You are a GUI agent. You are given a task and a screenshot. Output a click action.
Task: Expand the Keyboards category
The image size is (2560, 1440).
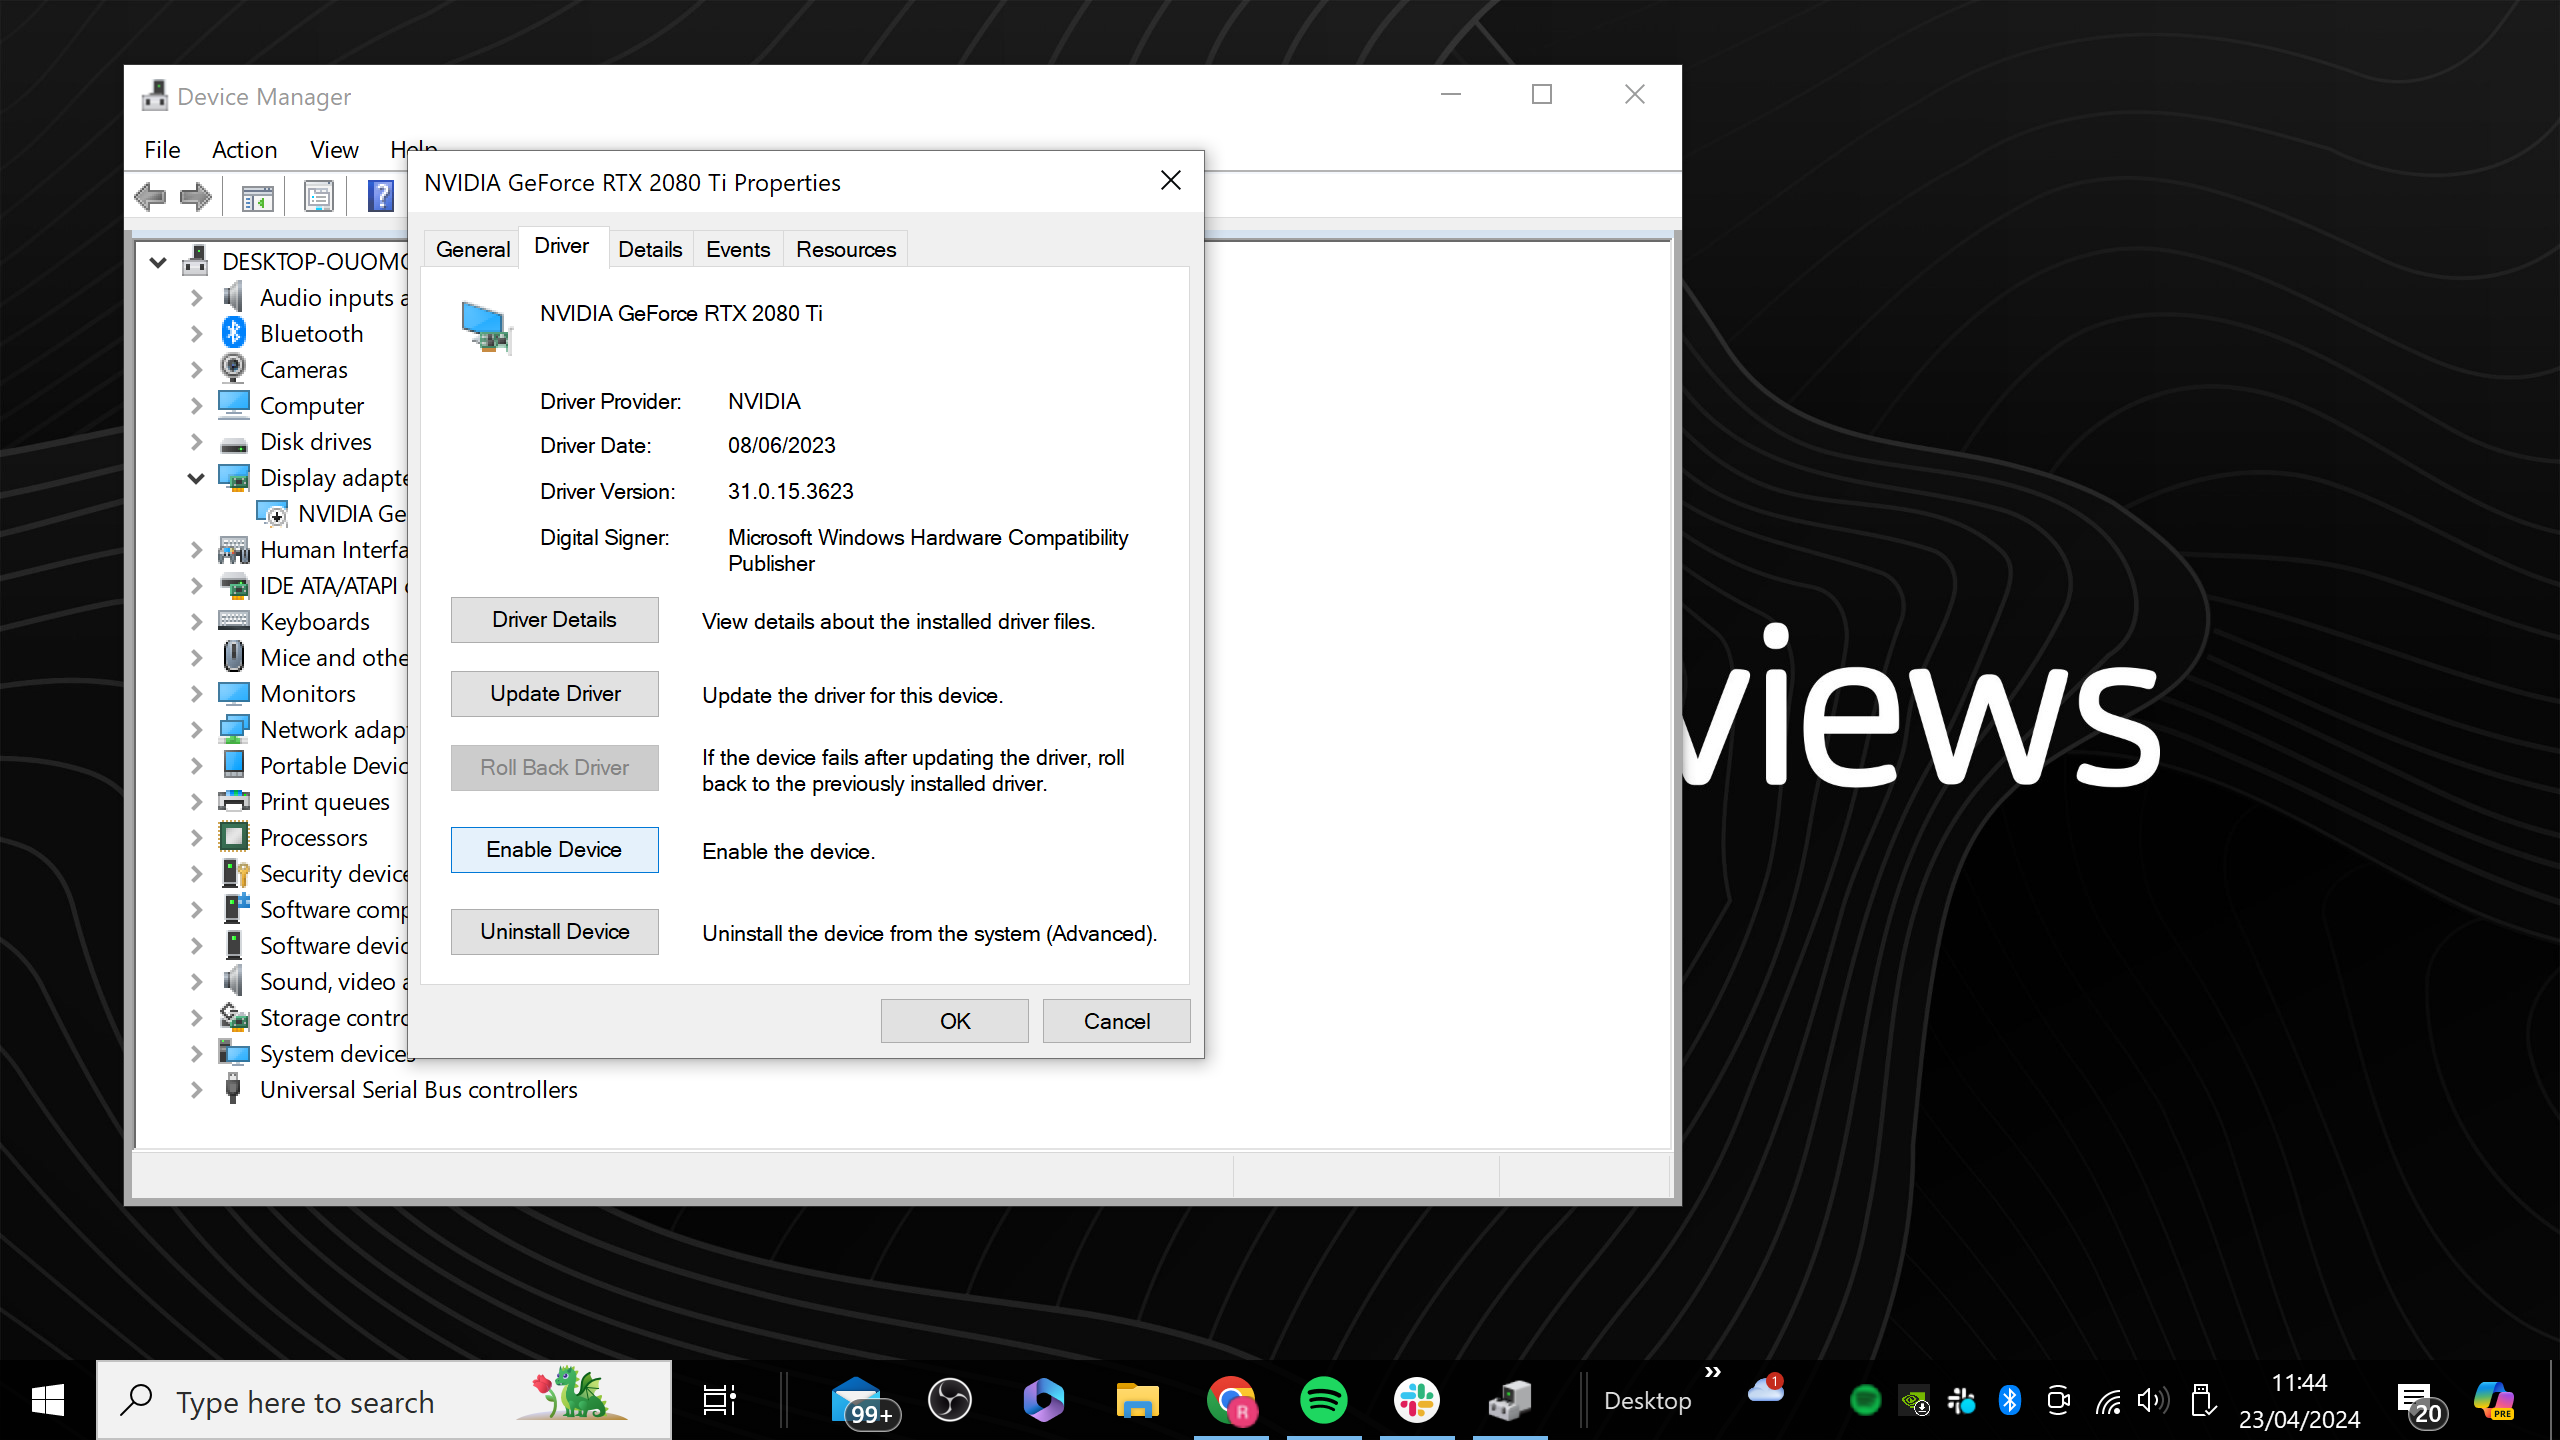tap(197, 622)
